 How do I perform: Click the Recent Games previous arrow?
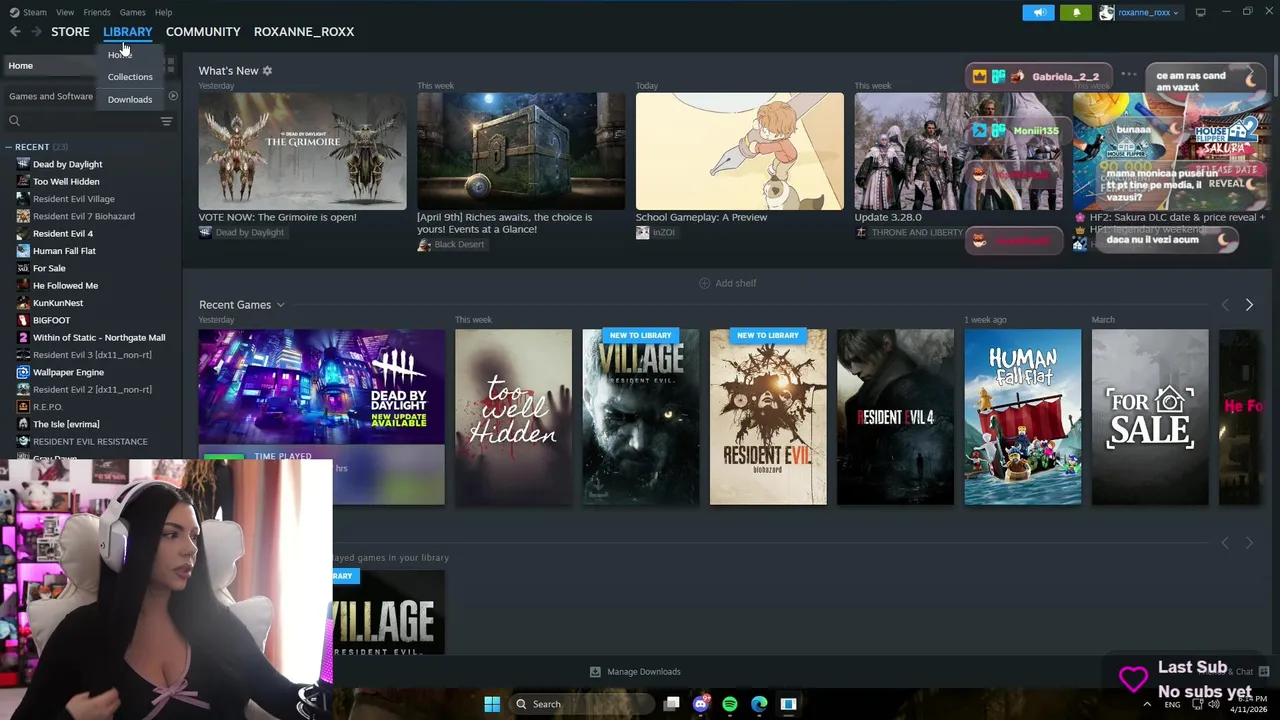tap(1225, 305)
